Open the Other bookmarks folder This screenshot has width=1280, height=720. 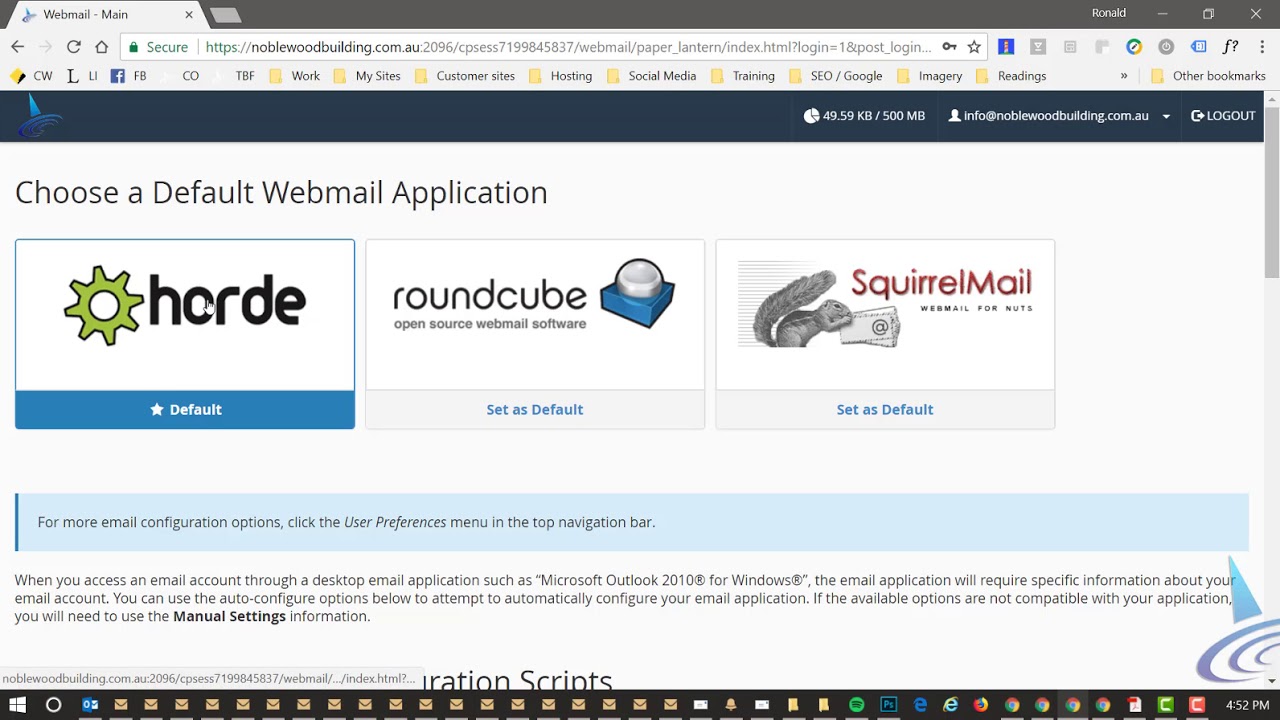1208,76
